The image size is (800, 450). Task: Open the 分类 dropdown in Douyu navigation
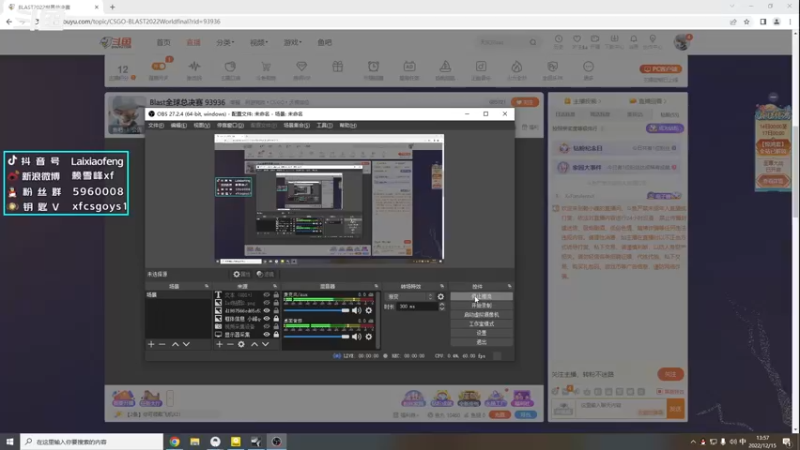pyautogui.click(x=224, y=42)
